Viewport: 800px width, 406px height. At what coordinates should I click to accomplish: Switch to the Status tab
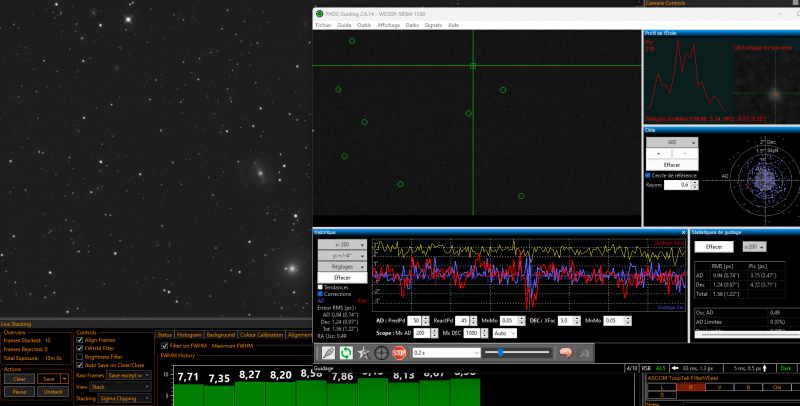164,335
